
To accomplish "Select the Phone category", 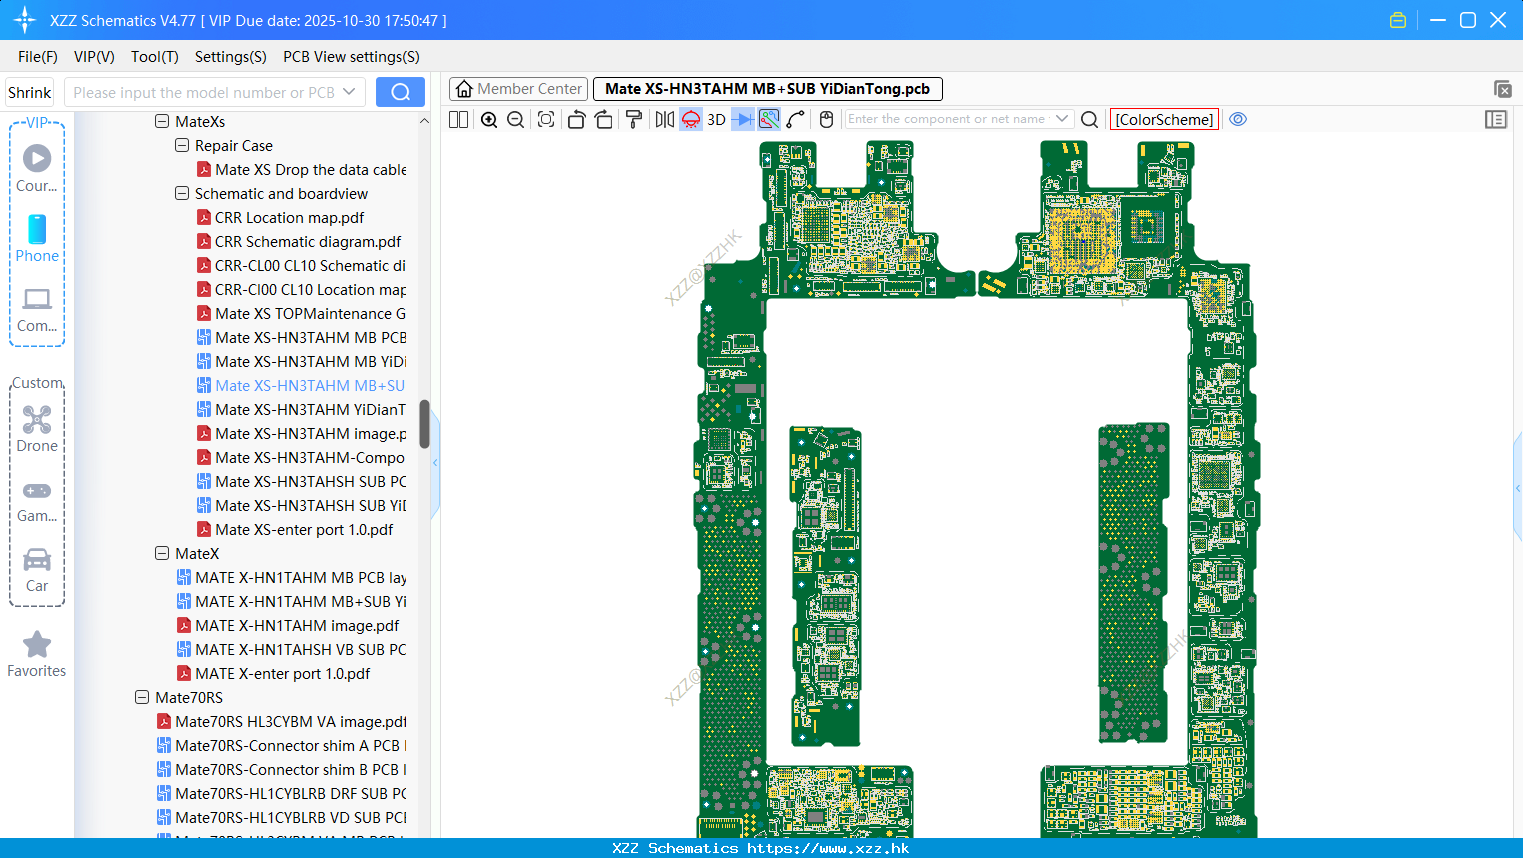I will tap(37, 238).
